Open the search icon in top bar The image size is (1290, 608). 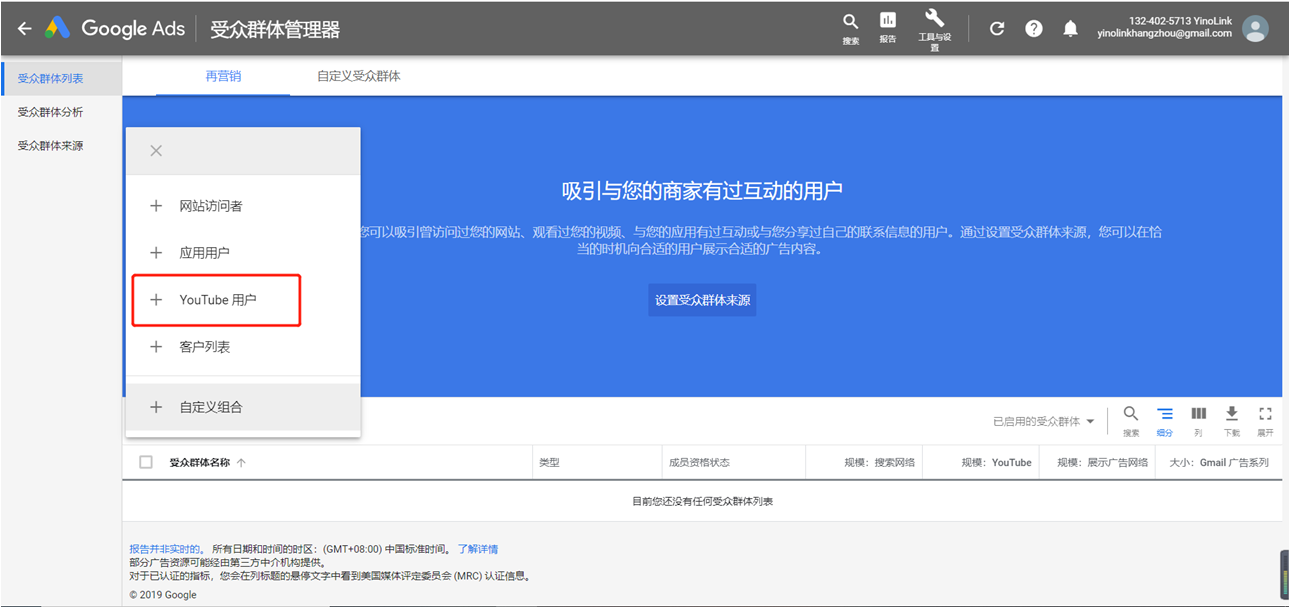pos(850,22)
